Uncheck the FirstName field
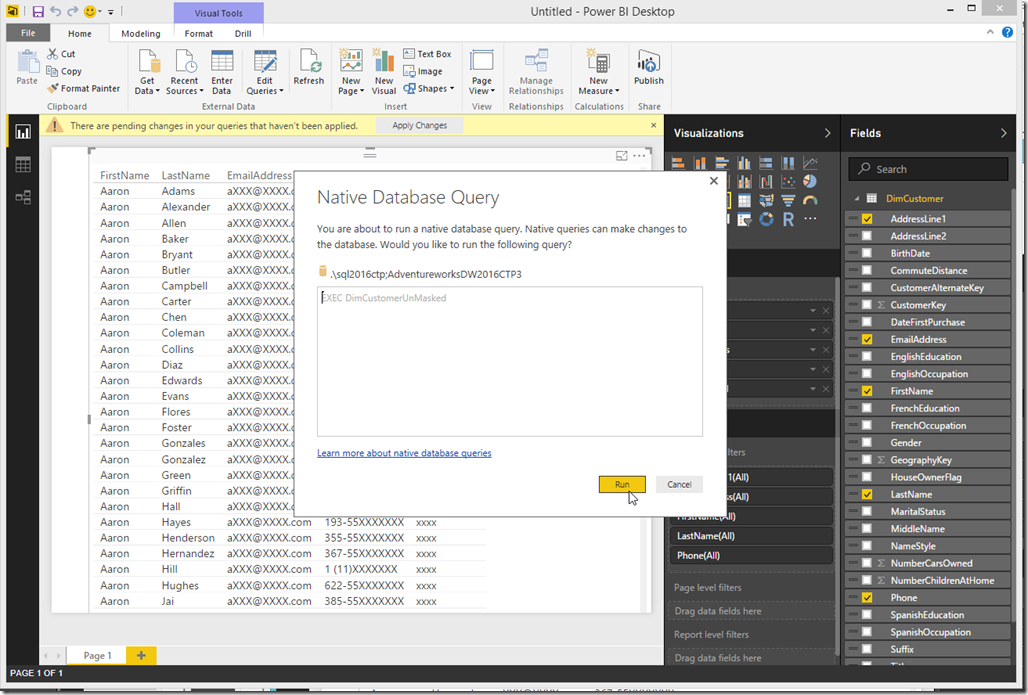 click(x=867, y=391)
